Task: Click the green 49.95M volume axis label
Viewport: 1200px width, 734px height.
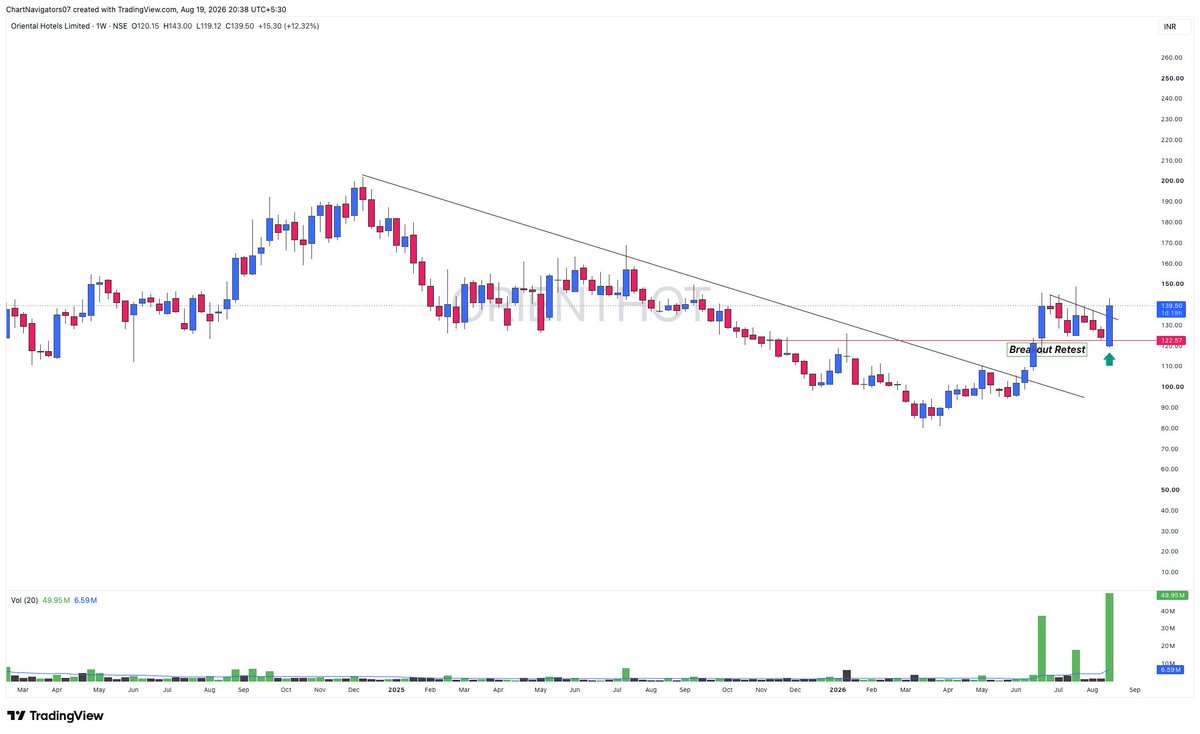Action: point(1171,595)
